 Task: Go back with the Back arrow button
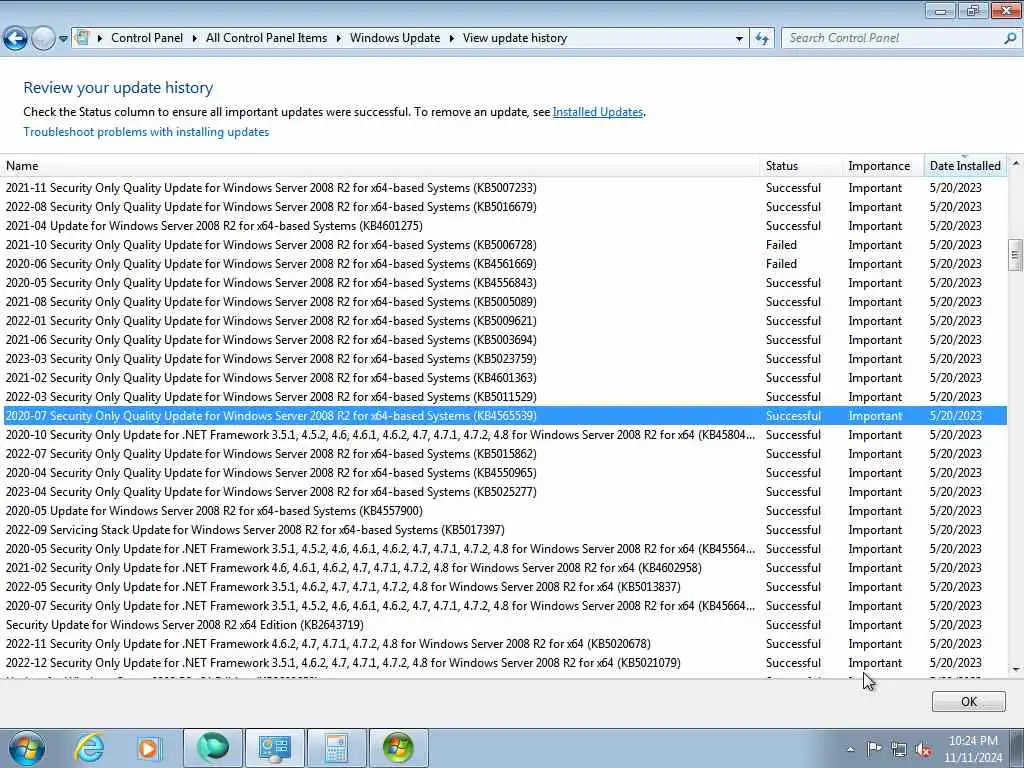coord(15,39)
